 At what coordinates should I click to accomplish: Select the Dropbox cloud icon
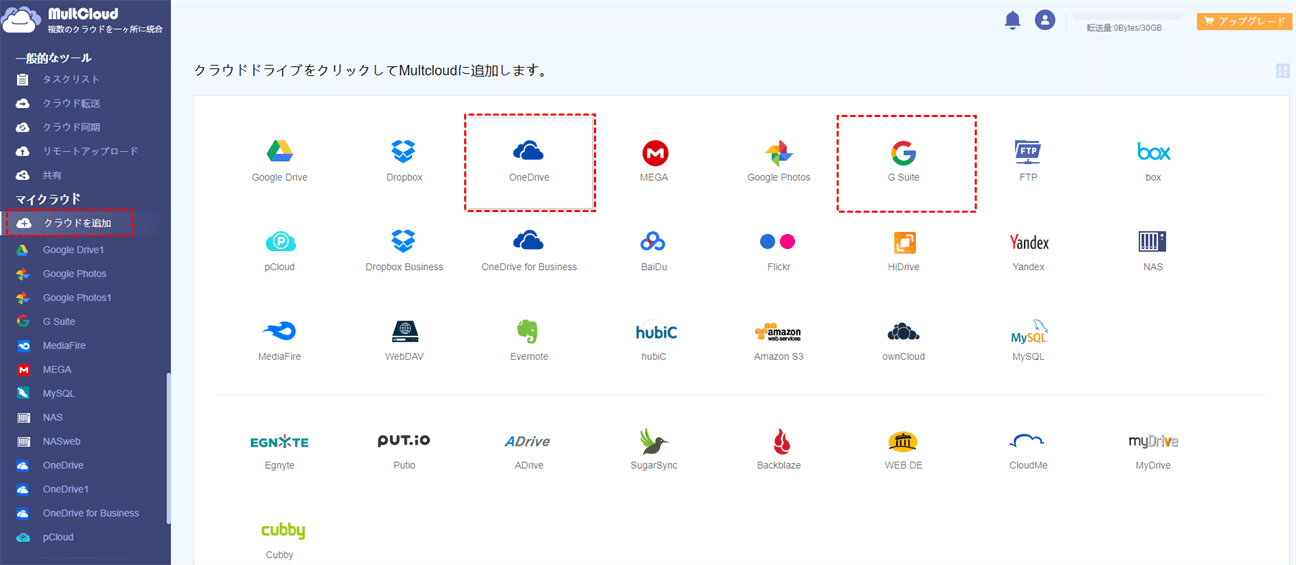404,161
